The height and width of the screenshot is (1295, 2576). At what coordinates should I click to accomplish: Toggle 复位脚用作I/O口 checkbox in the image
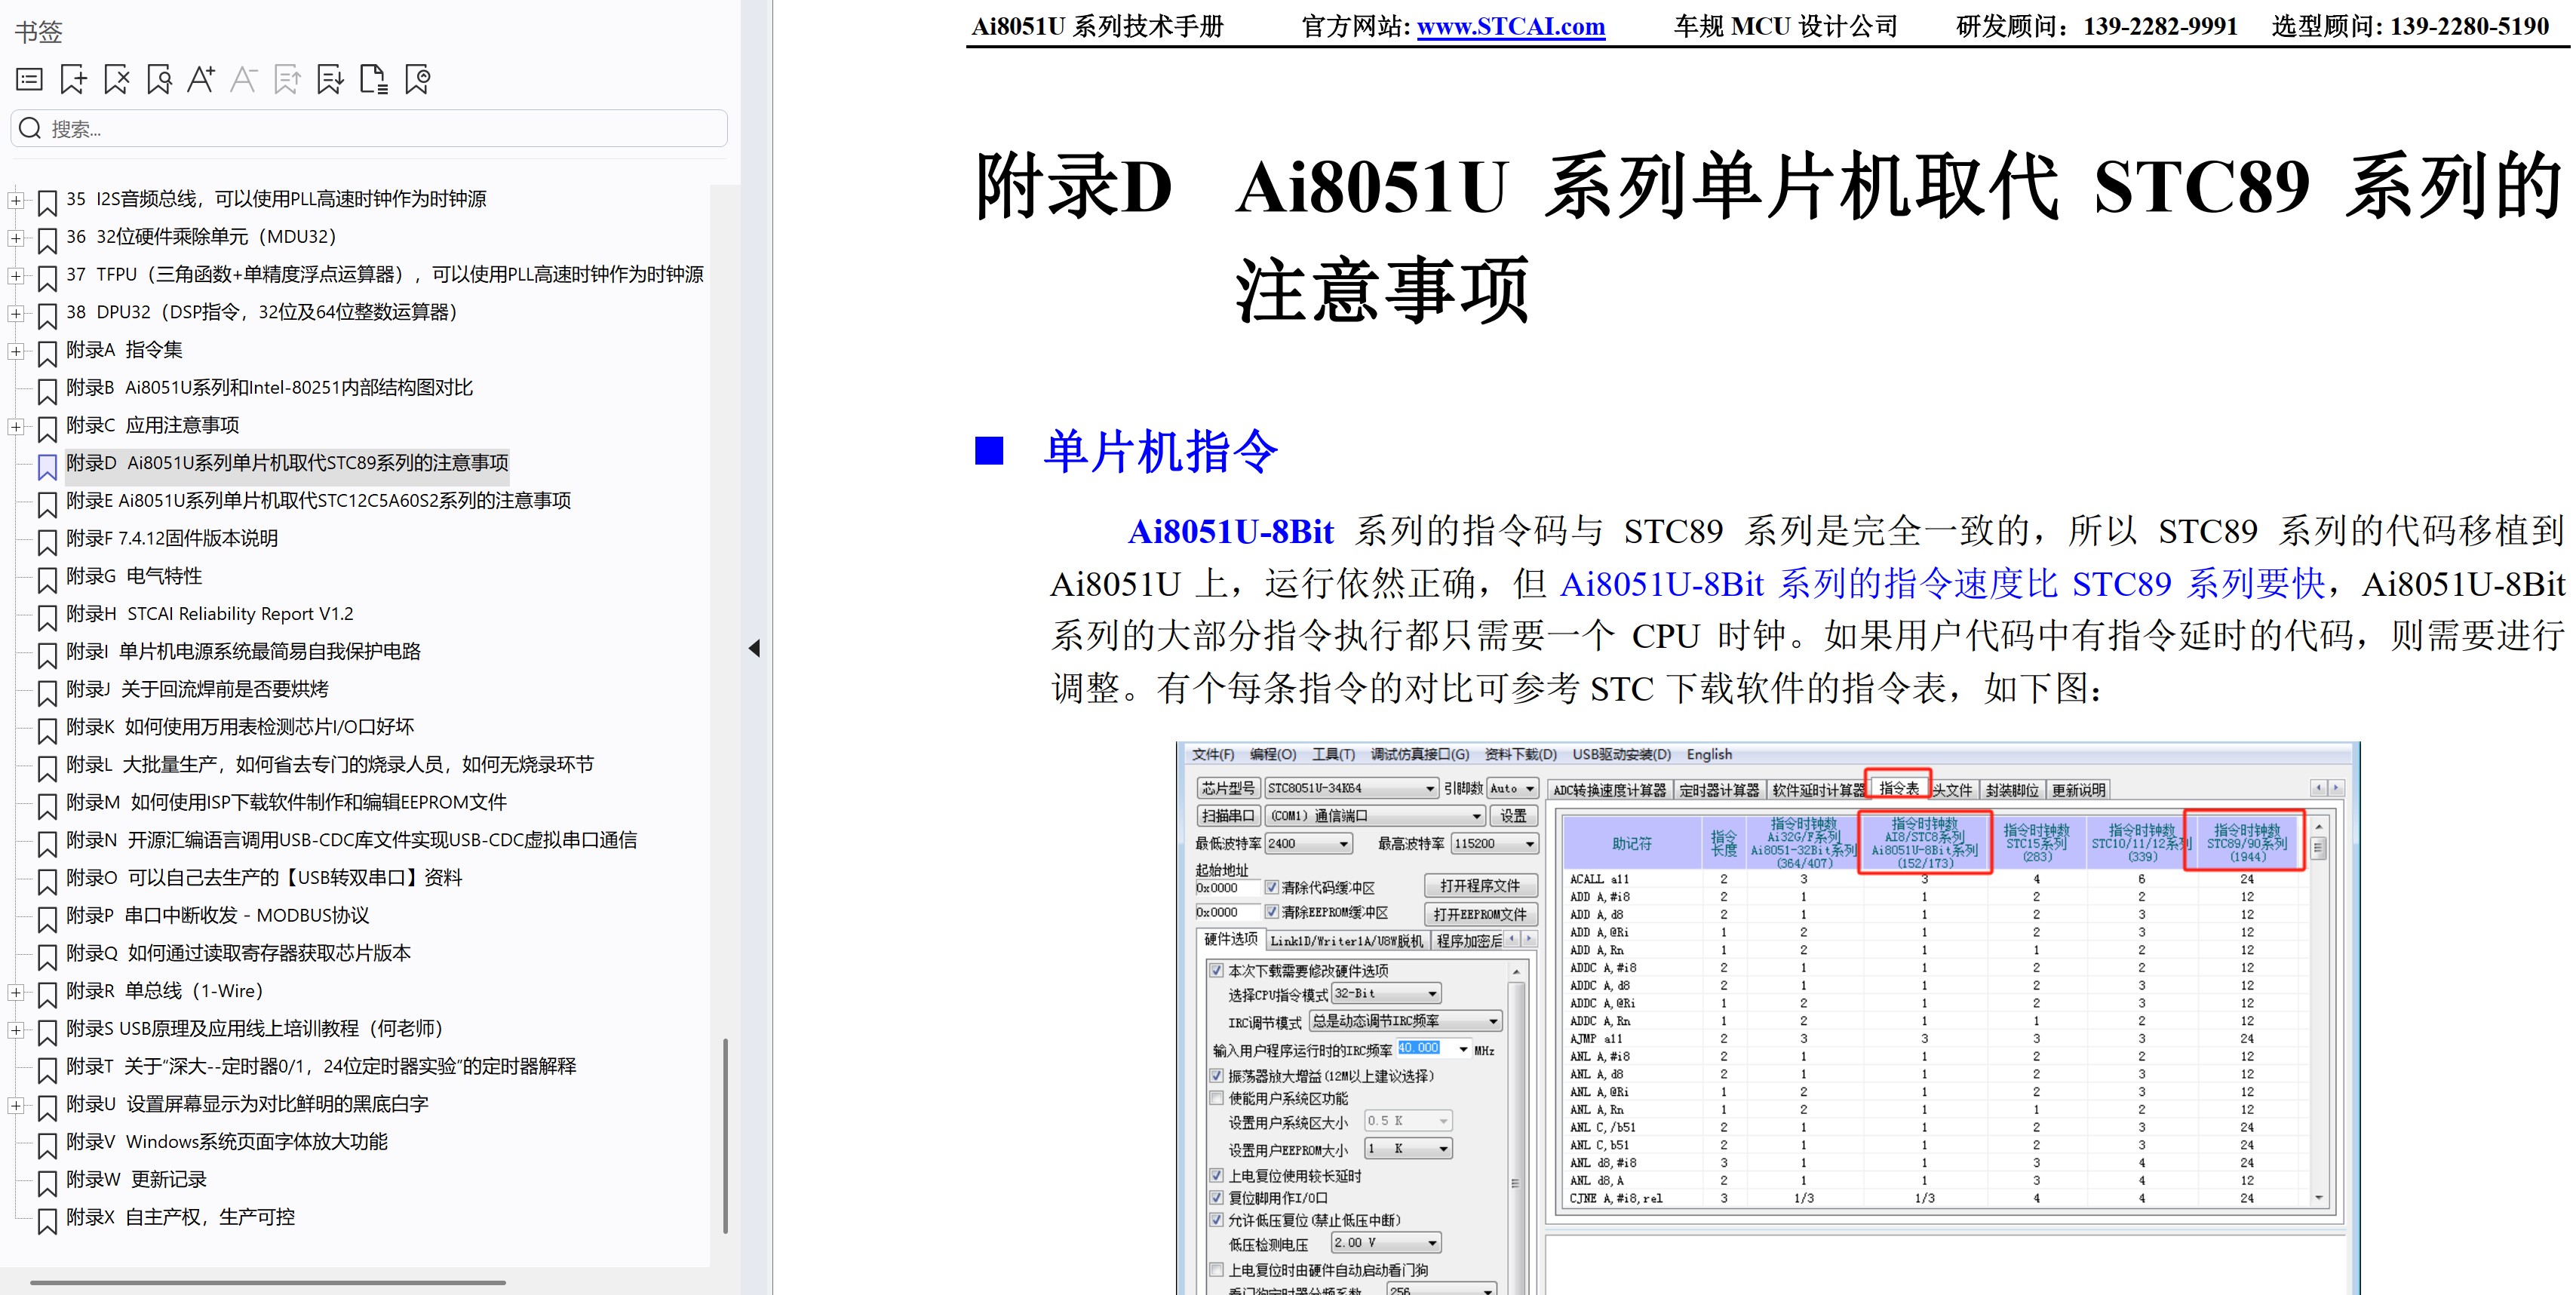tap(1216, 1197)
